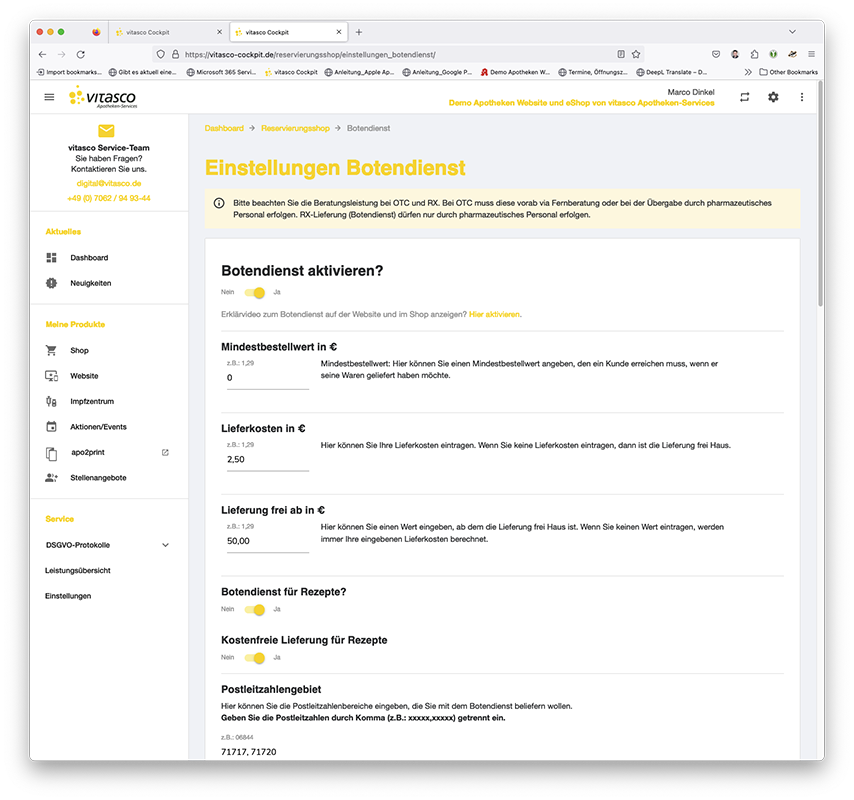Image resolution: width=854 pixels, height=800 pixels.
Task: Open Impfzentrum in the sidebar menu
Action: (x=92, y=401)
